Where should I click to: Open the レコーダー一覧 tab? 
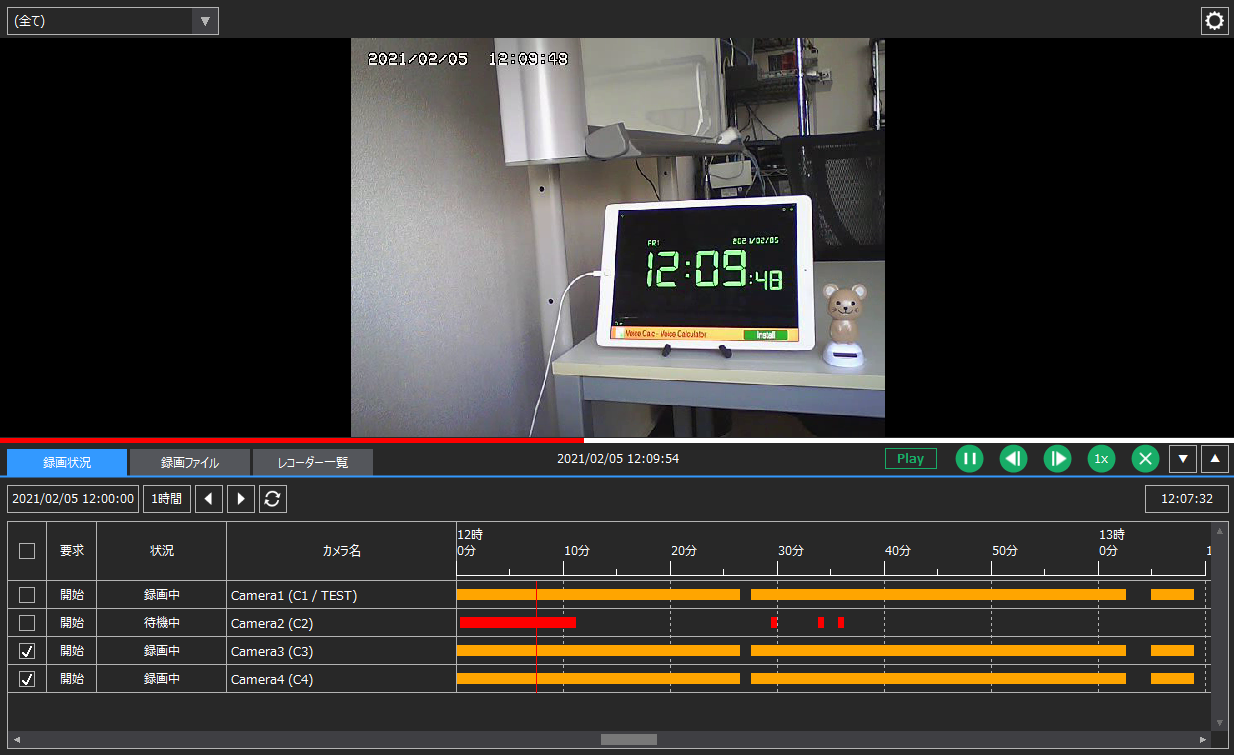click(312, 462)
